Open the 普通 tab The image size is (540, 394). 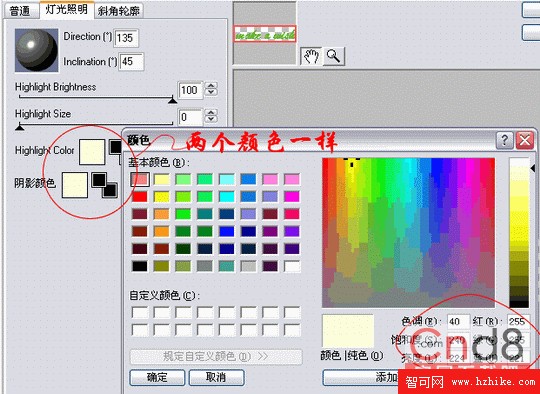tap(20, 11)
